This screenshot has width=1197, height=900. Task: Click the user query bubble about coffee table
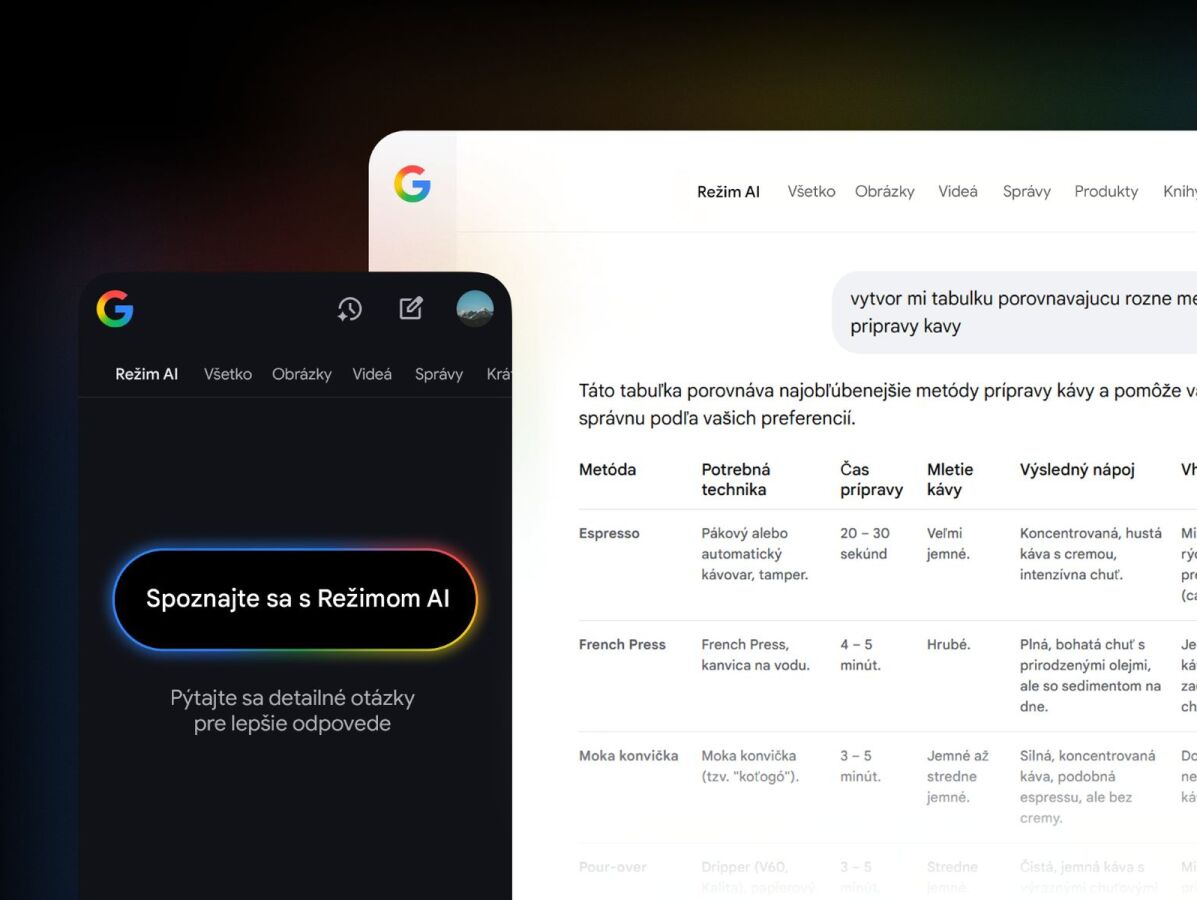(x=1015, y=312)
